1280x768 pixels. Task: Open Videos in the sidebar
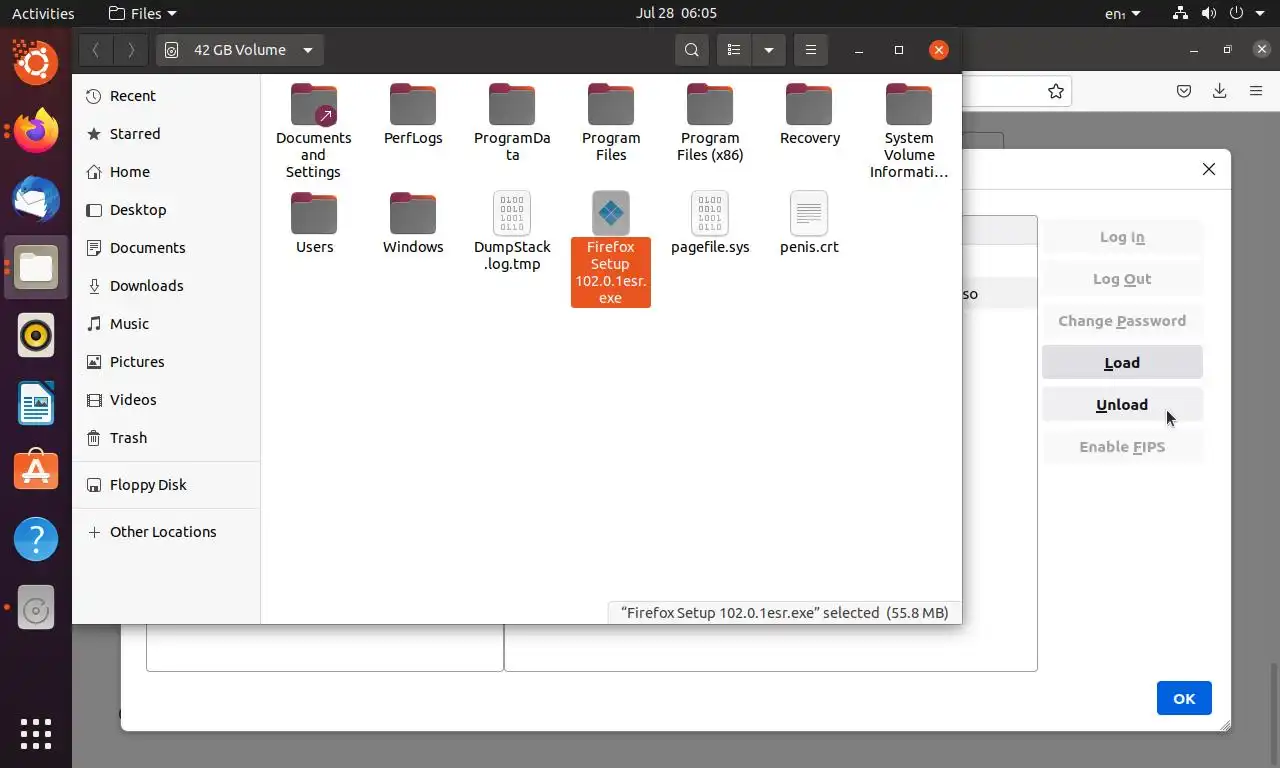(166, 400)
